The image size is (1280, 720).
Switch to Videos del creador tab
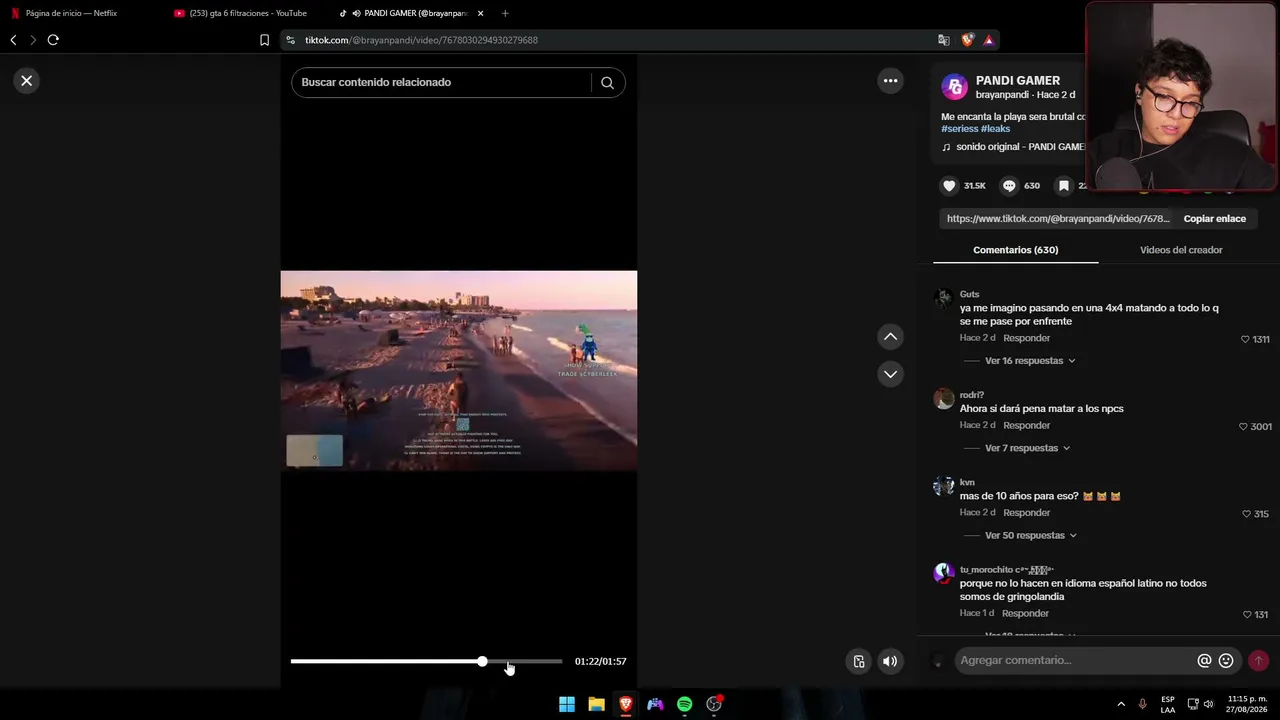1181,250
